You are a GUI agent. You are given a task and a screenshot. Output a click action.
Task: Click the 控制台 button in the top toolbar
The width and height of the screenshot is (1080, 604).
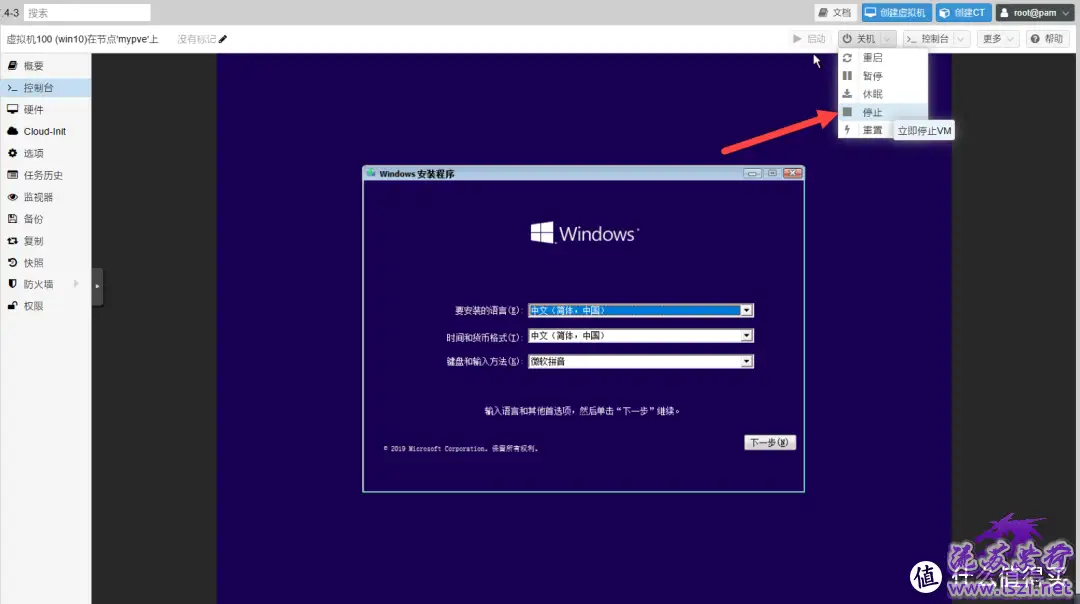pos(928,39)
